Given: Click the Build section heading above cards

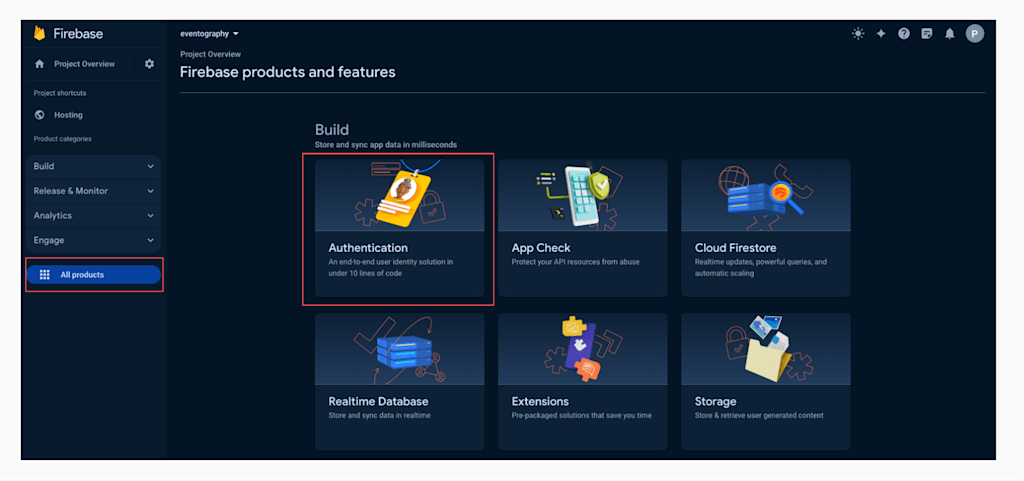Looking at the screenshot, I should (332, 129).
